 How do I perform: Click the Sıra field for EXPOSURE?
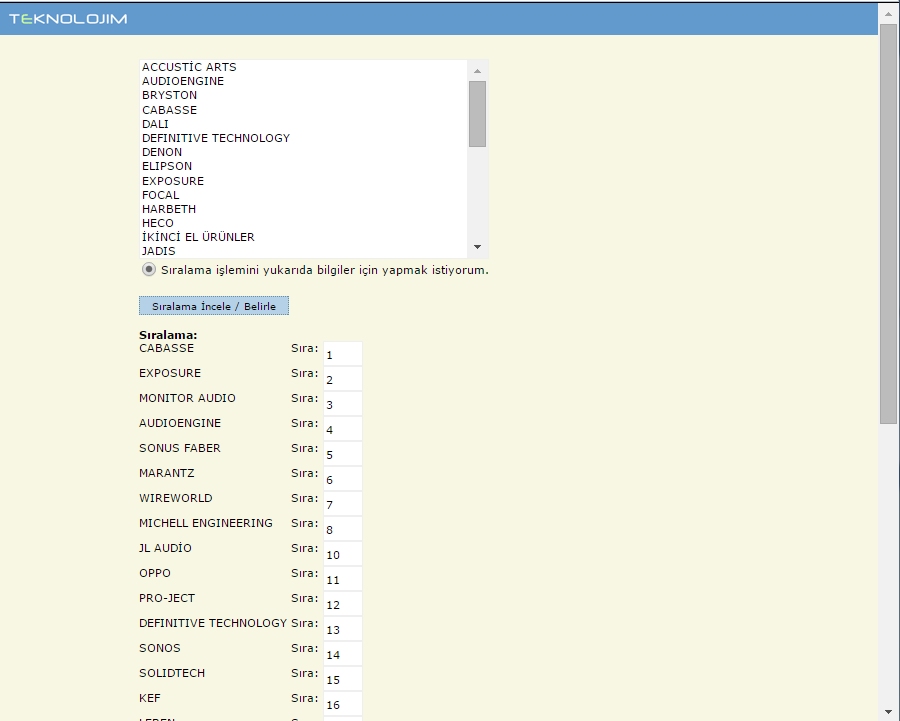[x=343, y=378]
